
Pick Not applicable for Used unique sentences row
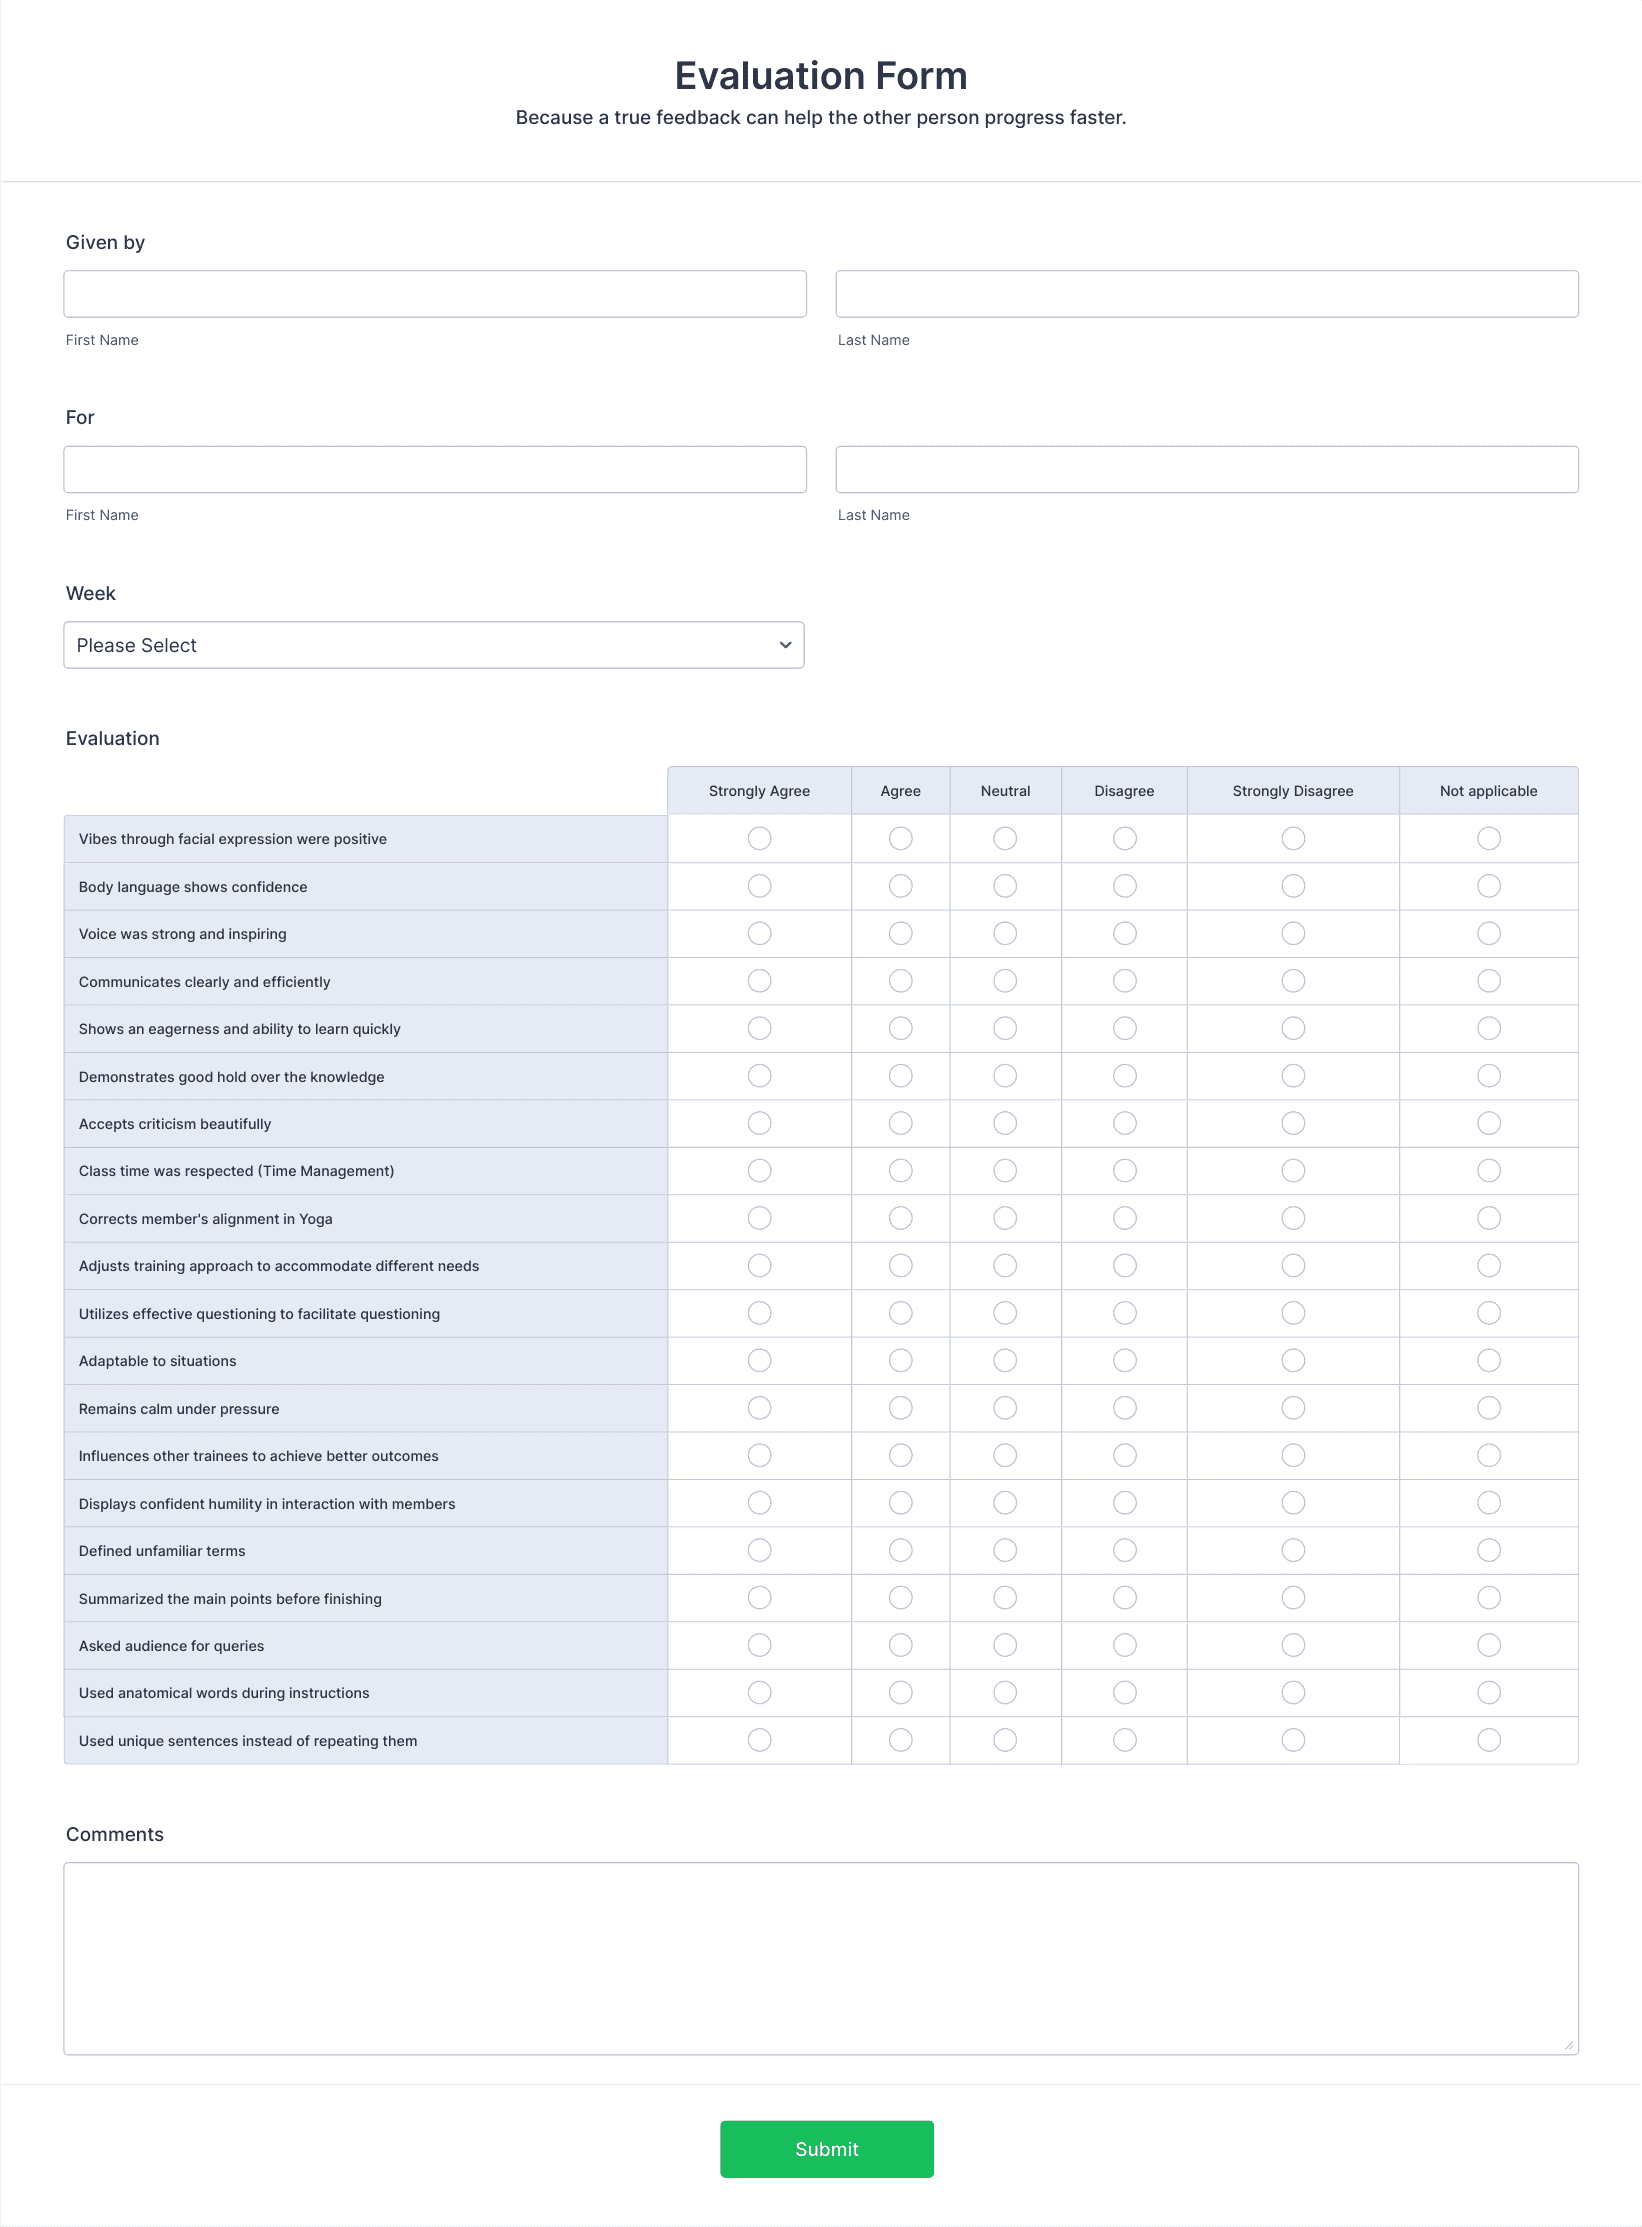coord(1489,1740)
